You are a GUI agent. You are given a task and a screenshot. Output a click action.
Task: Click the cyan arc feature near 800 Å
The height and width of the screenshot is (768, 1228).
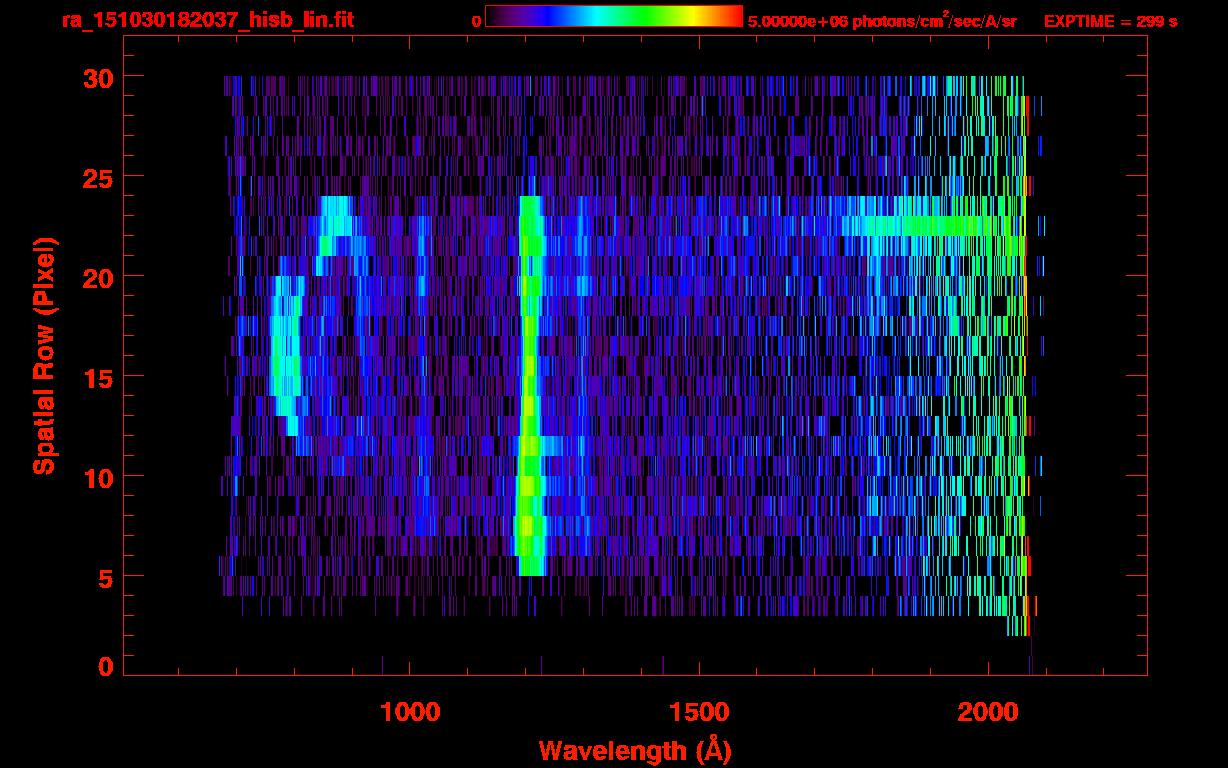[287, 355]
